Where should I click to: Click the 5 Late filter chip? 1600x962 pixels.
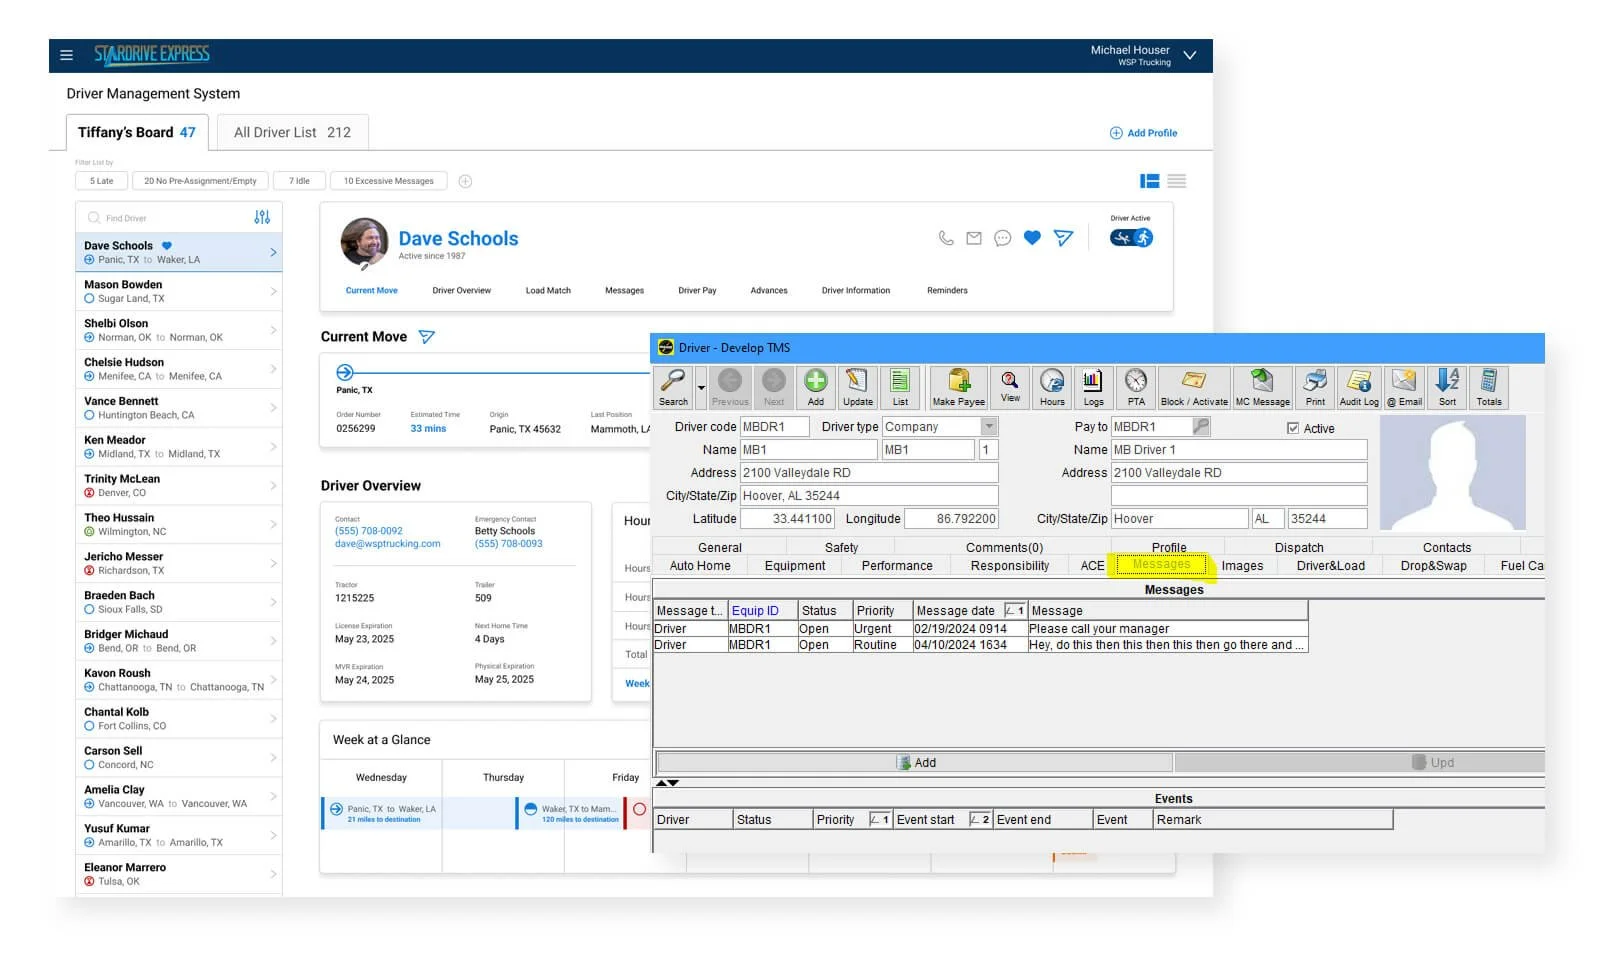pos(101,181)
